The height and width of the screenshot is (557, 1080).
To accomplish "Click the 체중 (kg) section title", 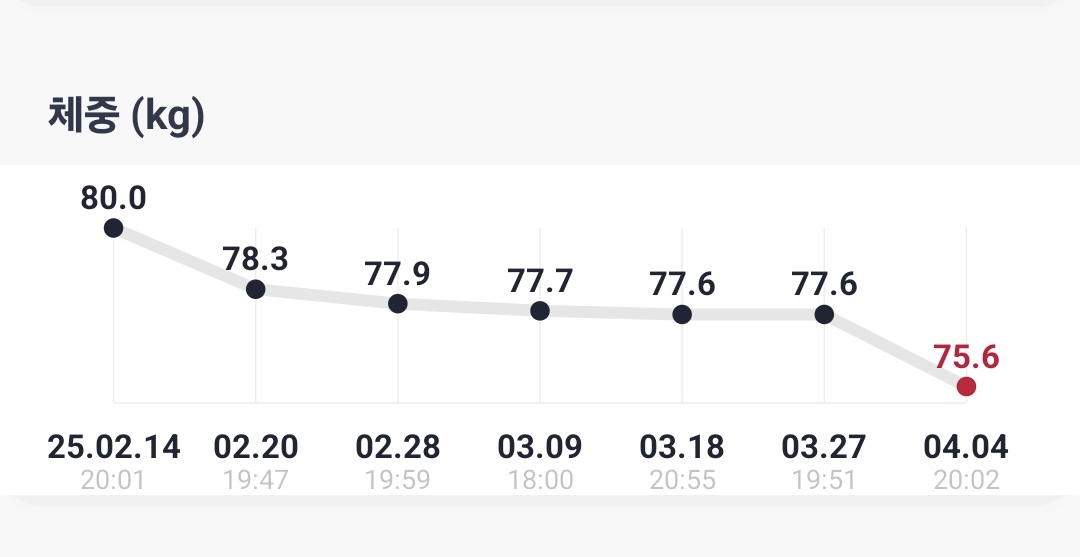I will point(126,117).
